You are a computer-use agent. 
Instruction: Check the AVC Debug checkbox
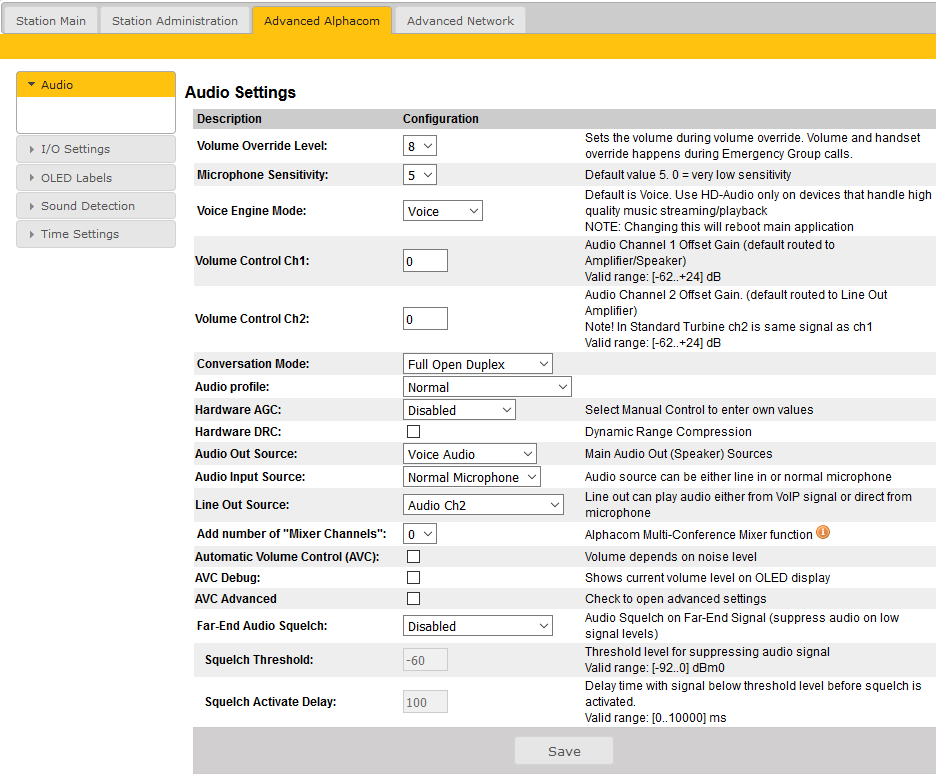(x=413, y=578)
